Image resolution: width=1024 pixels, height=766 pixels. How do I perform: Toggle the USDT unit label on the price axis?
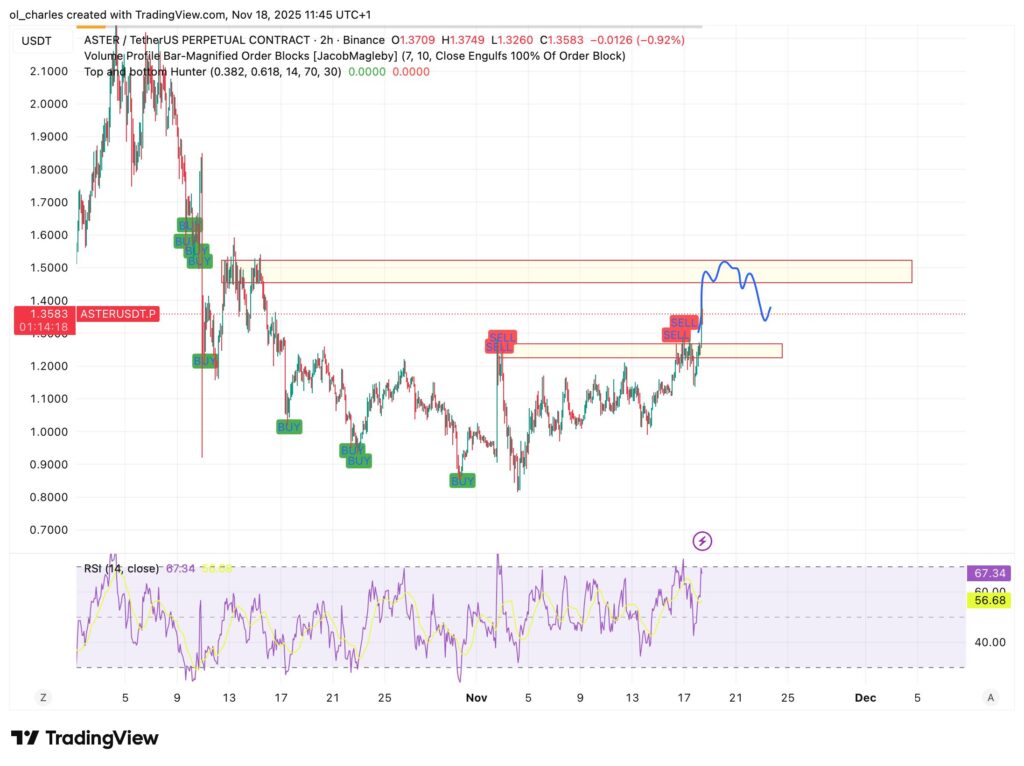(x=37, y=42)
